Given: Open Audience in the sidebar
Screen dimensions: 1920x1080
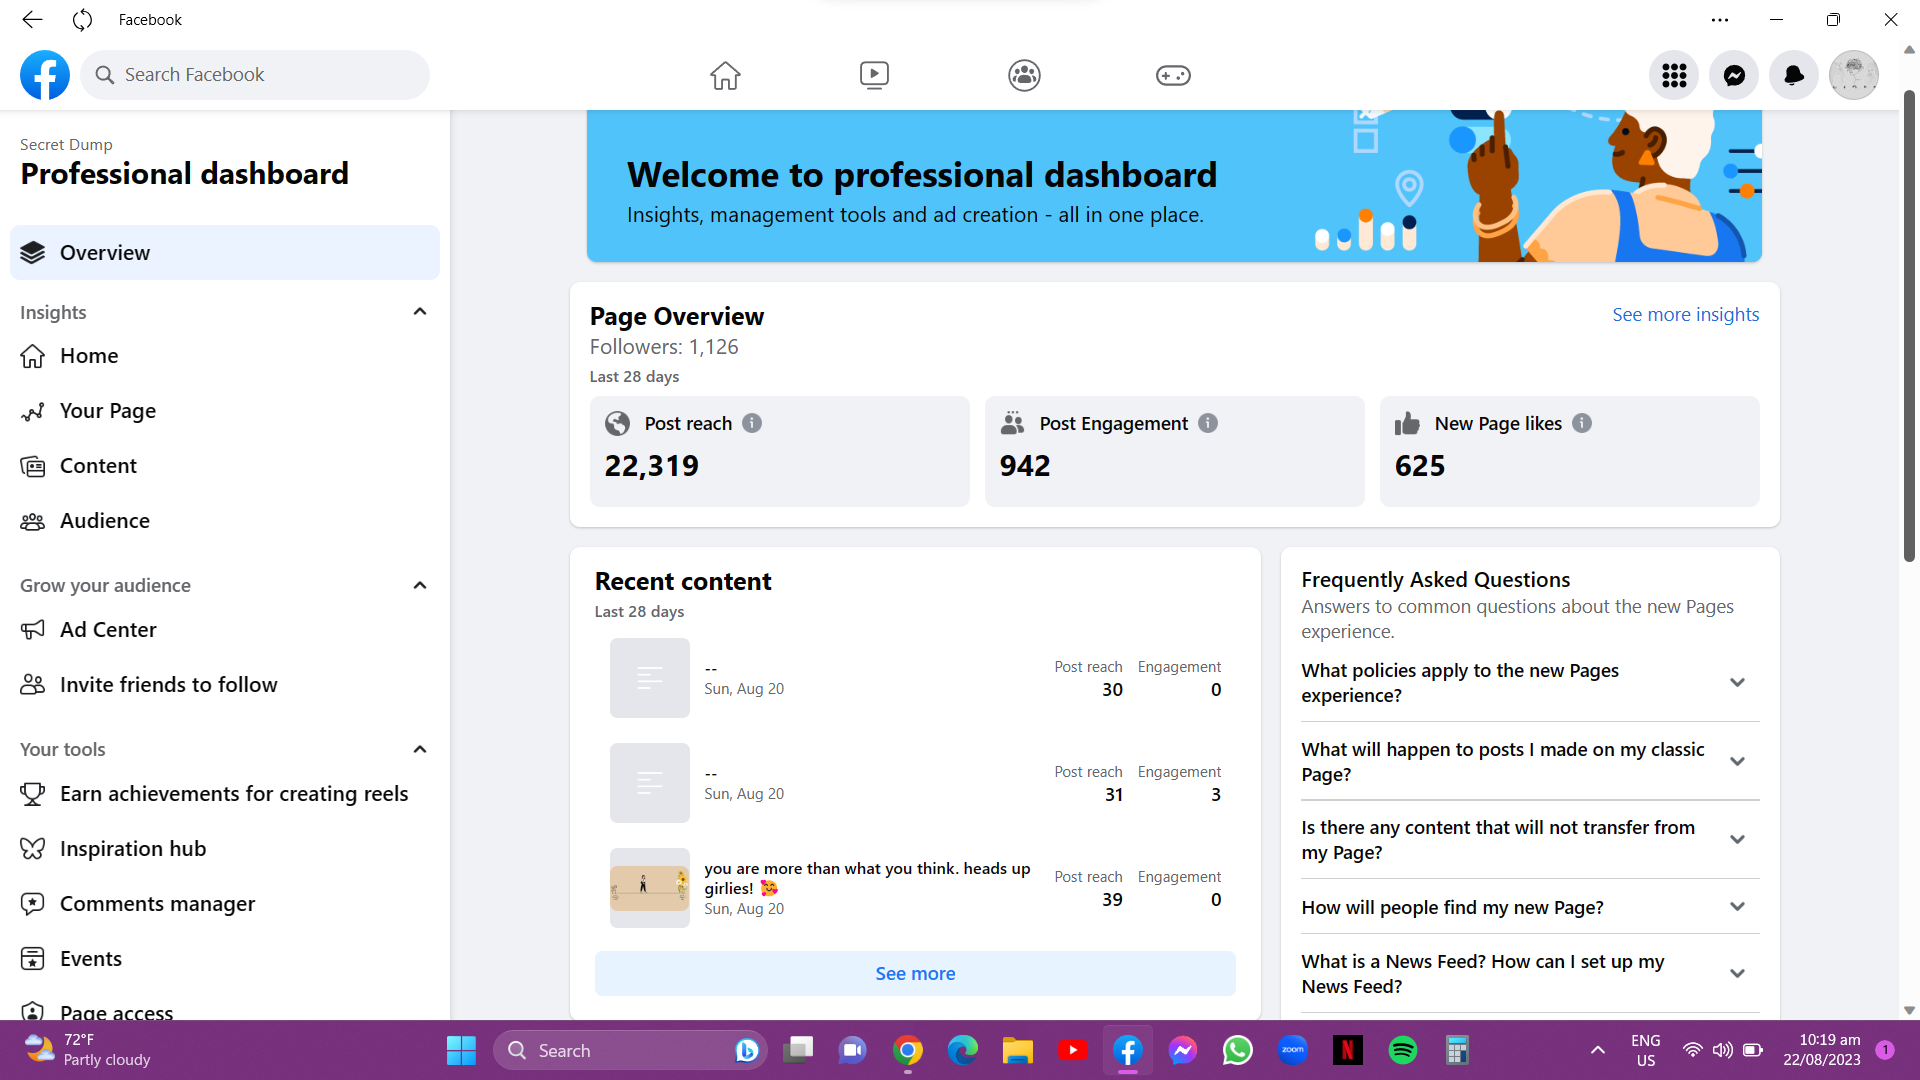Looking at the screenshot, I should [x=225, y=521].
